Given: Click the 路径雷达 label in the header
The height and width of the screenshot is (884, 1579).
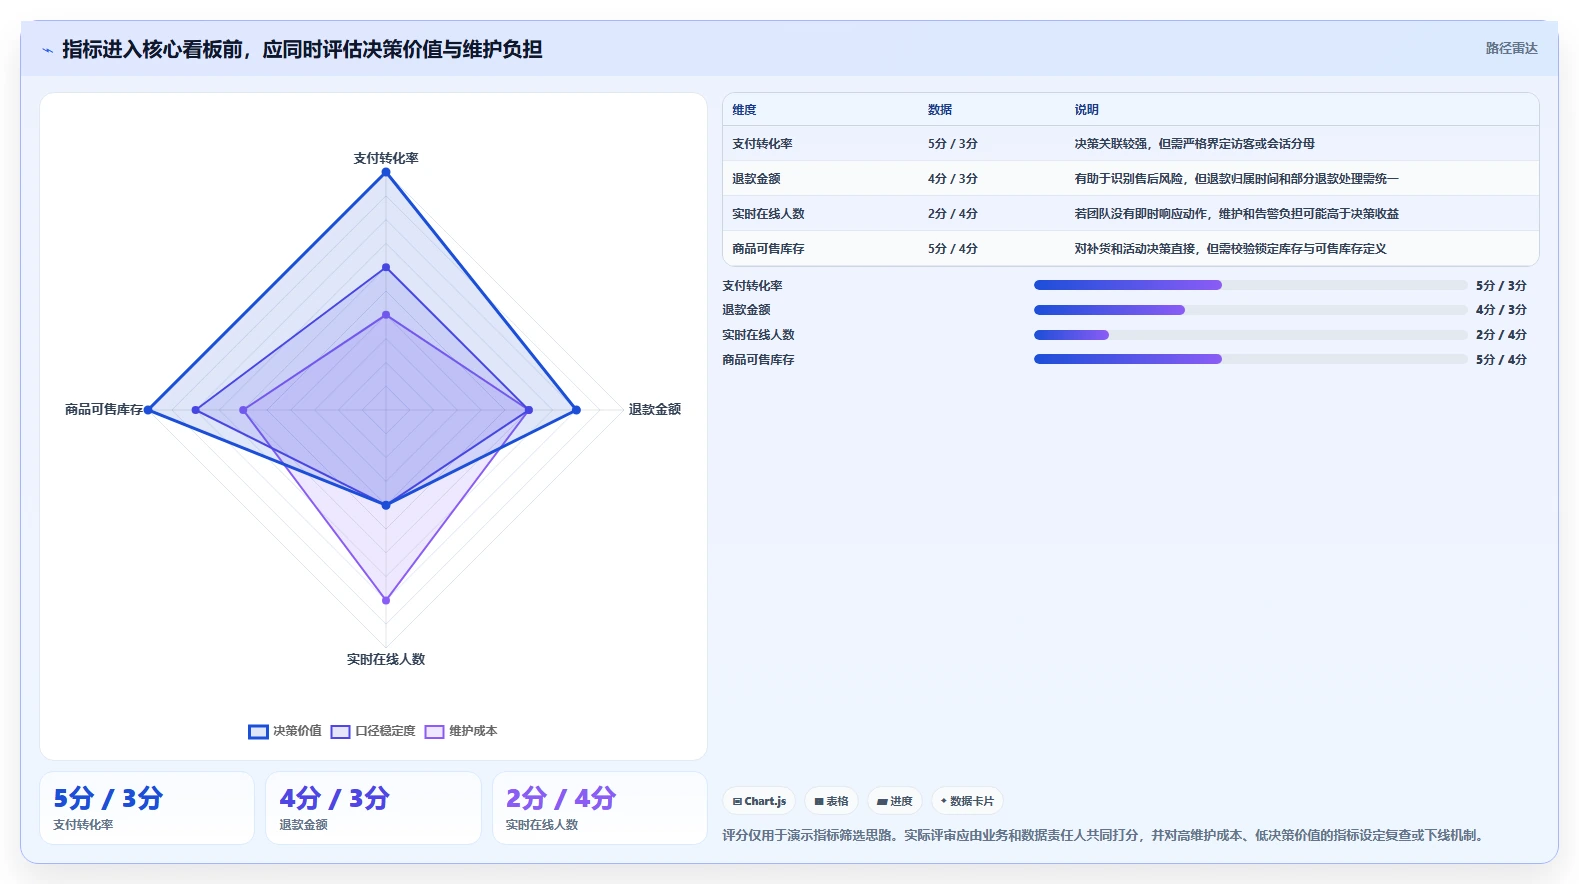Looking at the screenshot, I should click(1511, 48).
